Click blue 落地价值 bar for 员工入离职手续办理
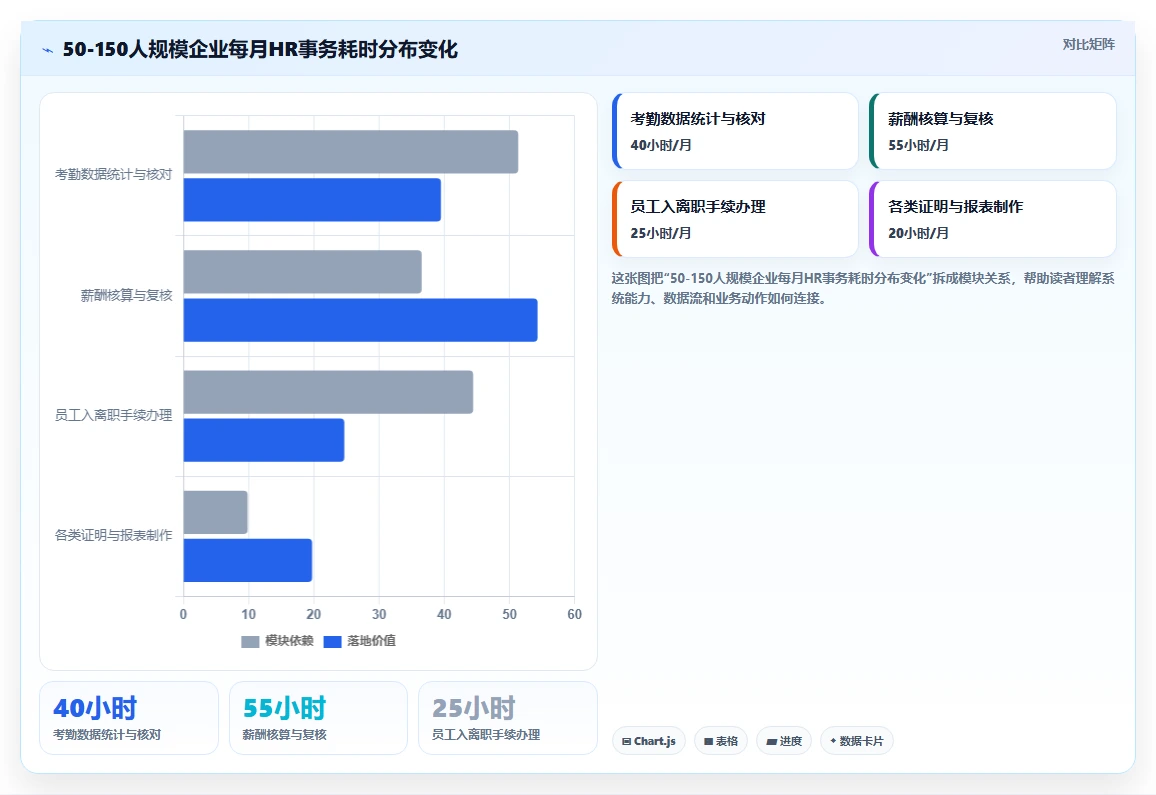Image resolution: width=1156 pixels, height=795 pixels. point(264,440)
